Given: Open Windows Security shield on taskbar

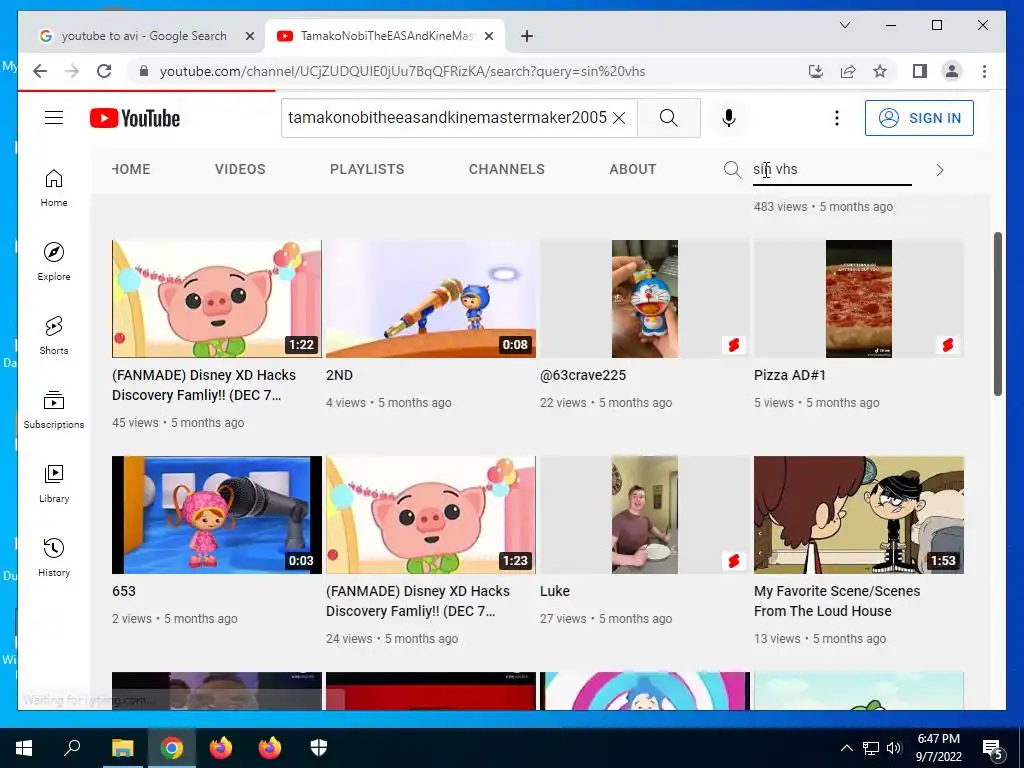Looking at the screenshot, I should [319, 748].
